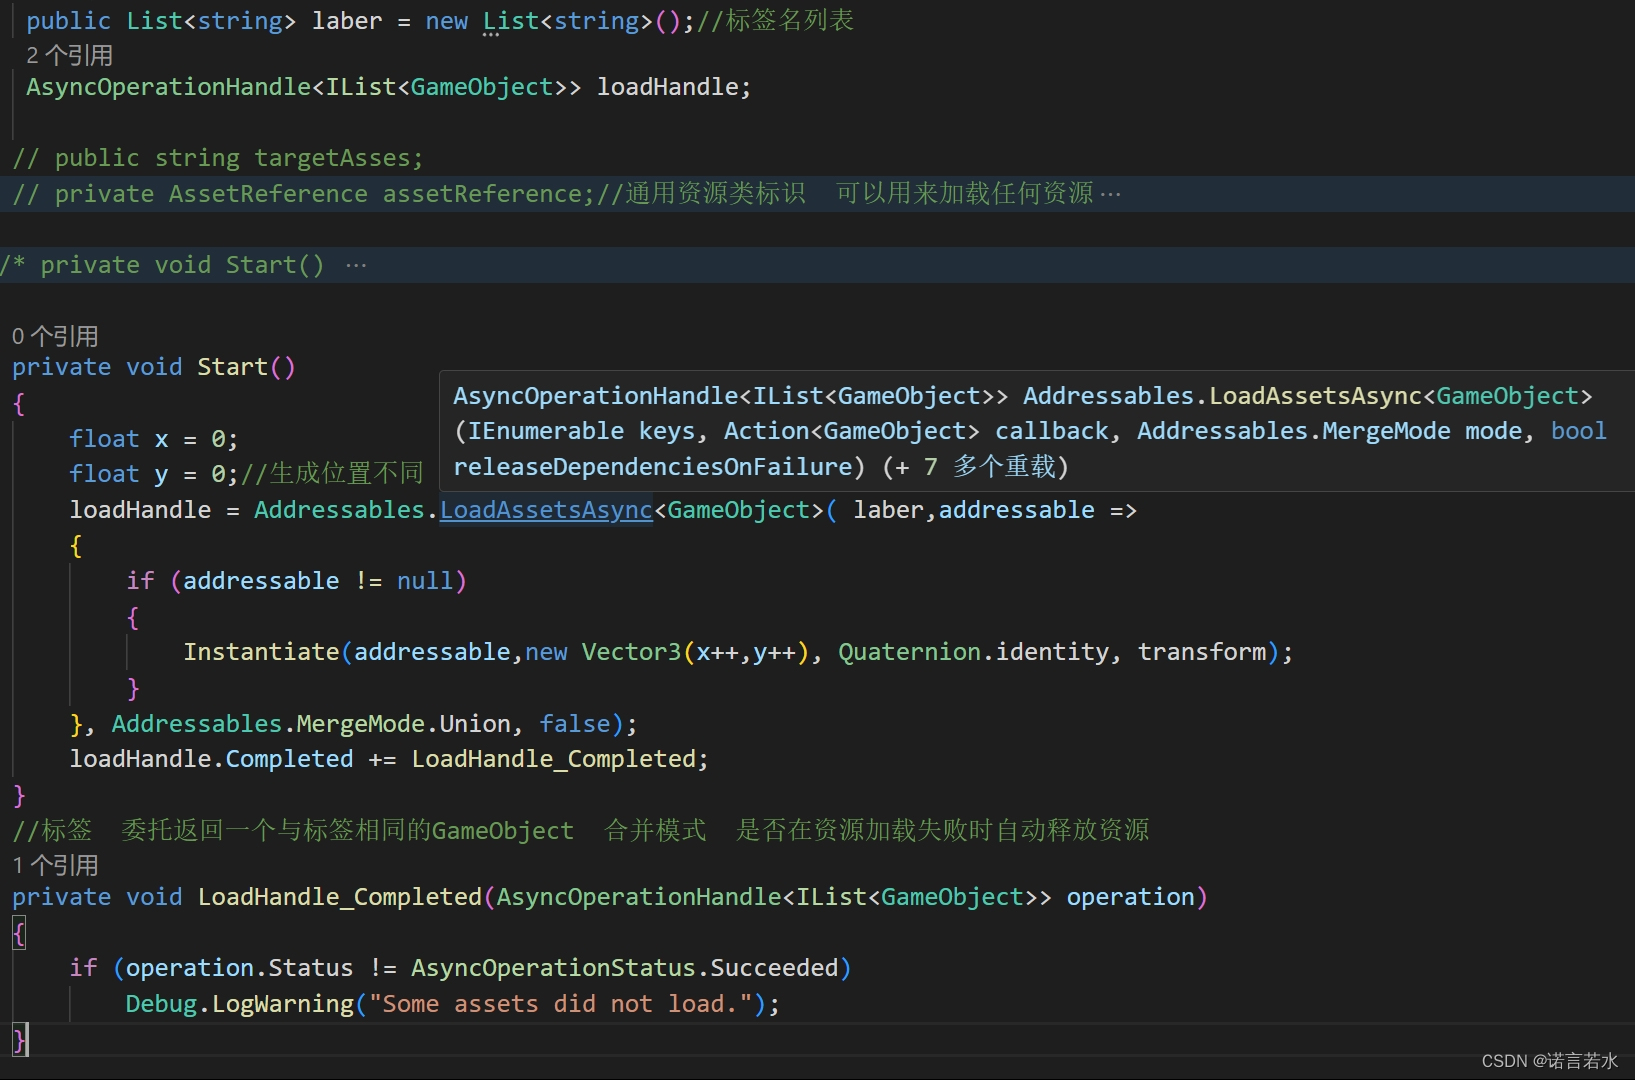Open the '0 个引用' code lens above Start
The height and width of the screenshot is (1080, 1635).
[x=55, y=336]
